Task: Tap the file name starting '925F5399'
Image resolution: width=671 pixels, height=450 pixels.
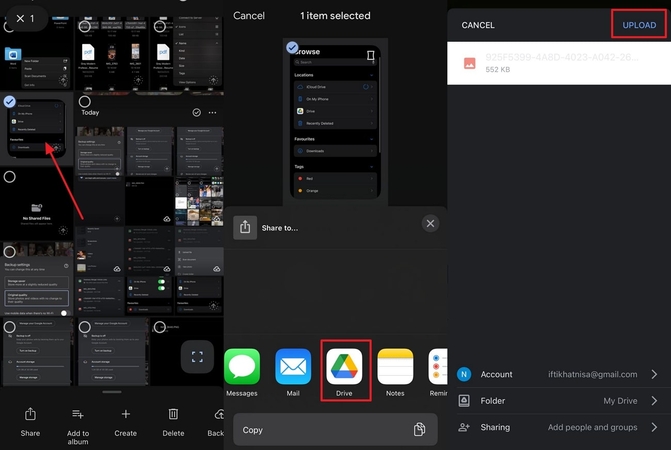Action: pos(562,57)
